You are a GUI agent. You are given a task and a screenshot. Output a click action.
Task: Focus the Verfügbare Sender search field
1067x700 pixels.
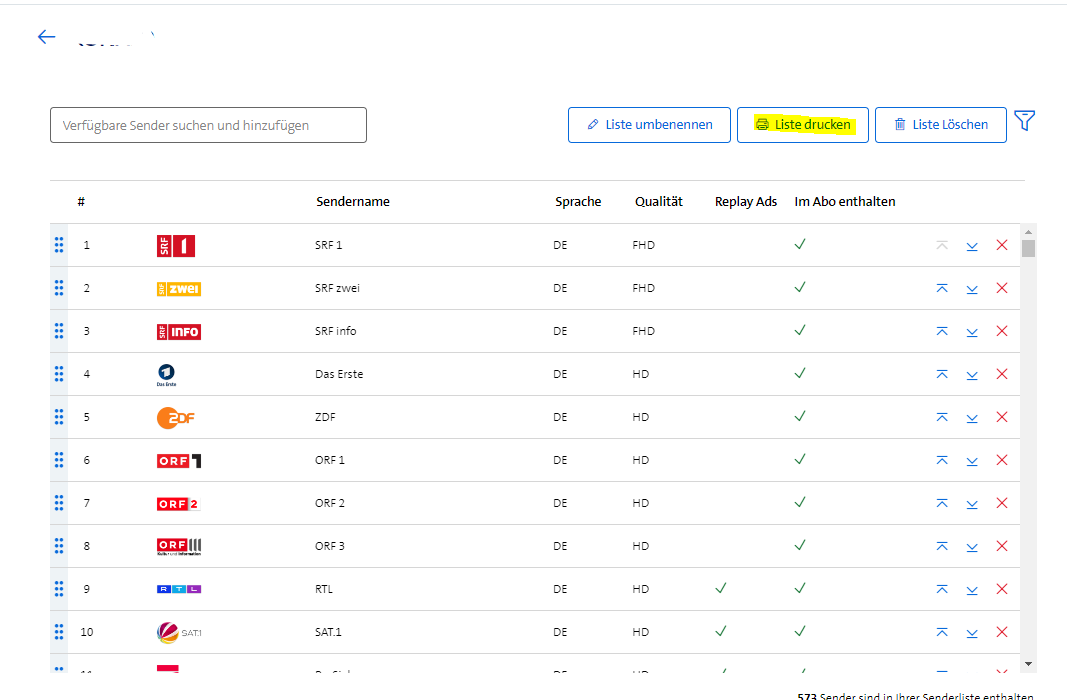tap(208, 125)
